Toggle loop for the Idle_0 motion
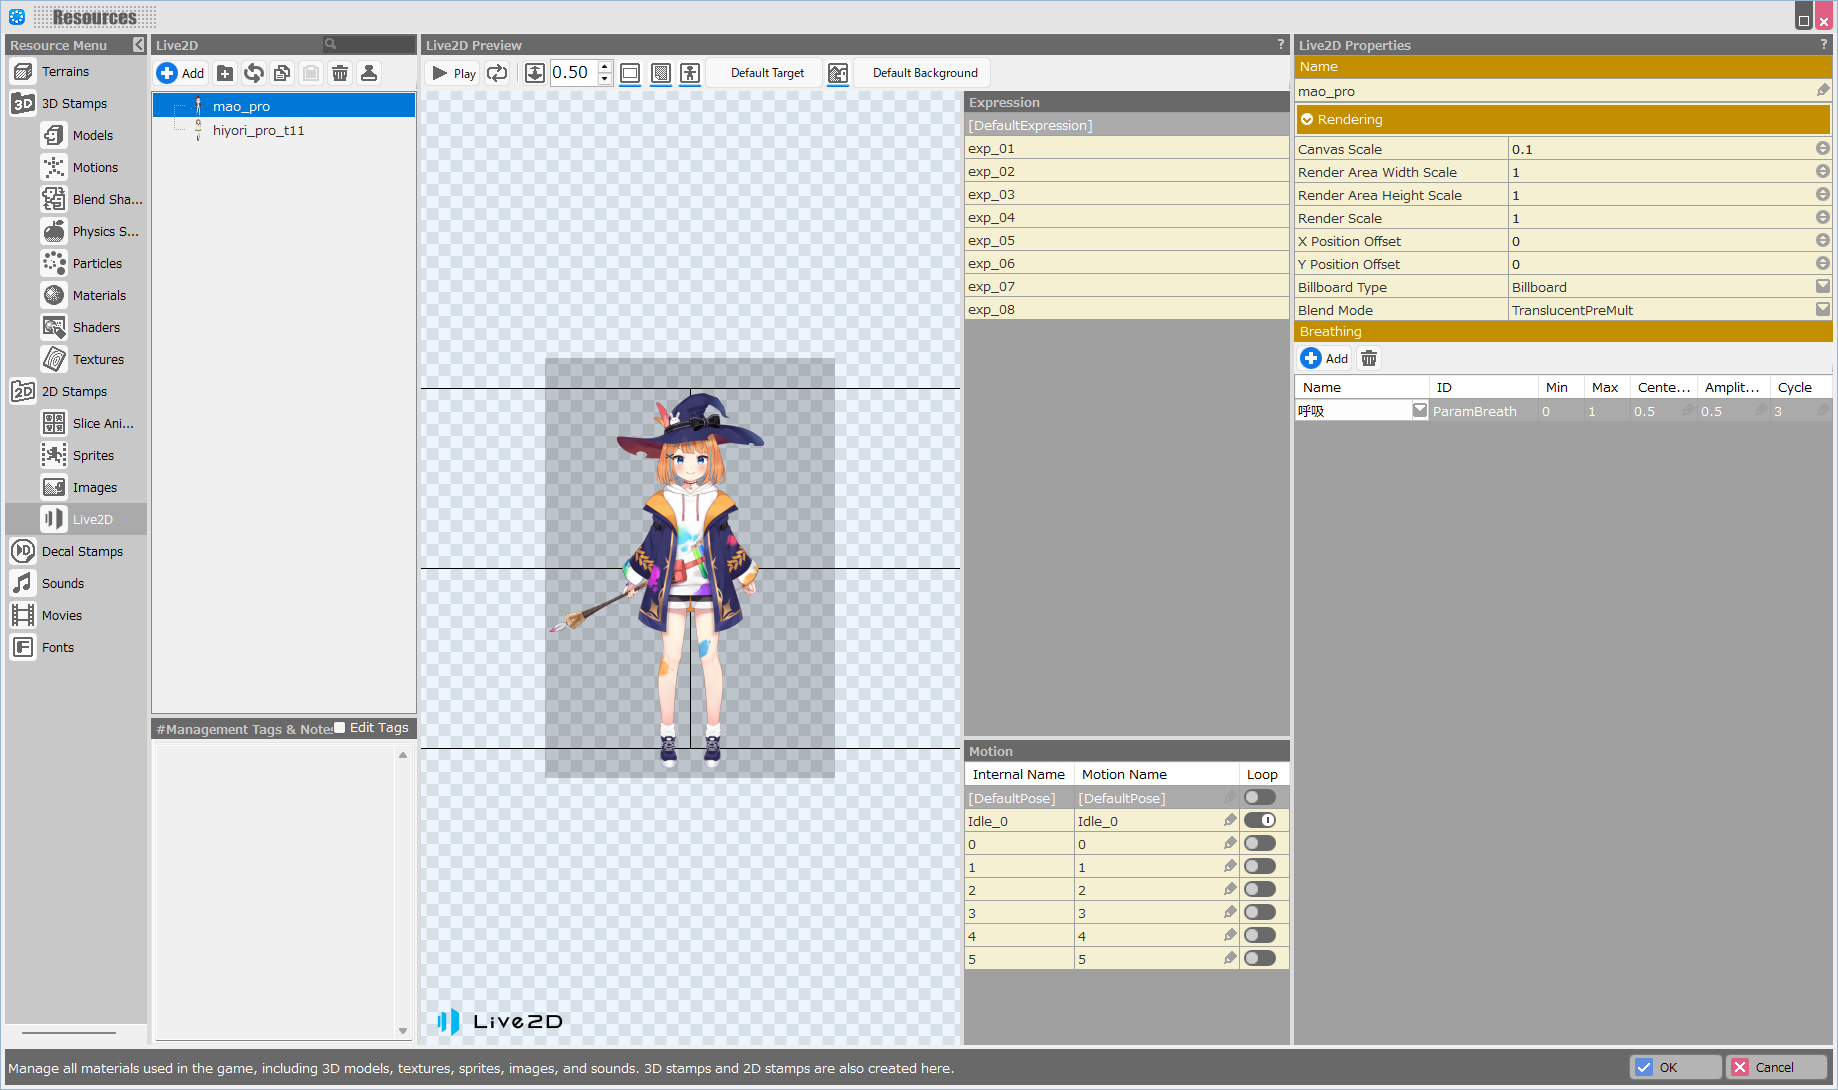Image resolution: width=1838 pixels, height=1090 pixels. pos(1260,821)
